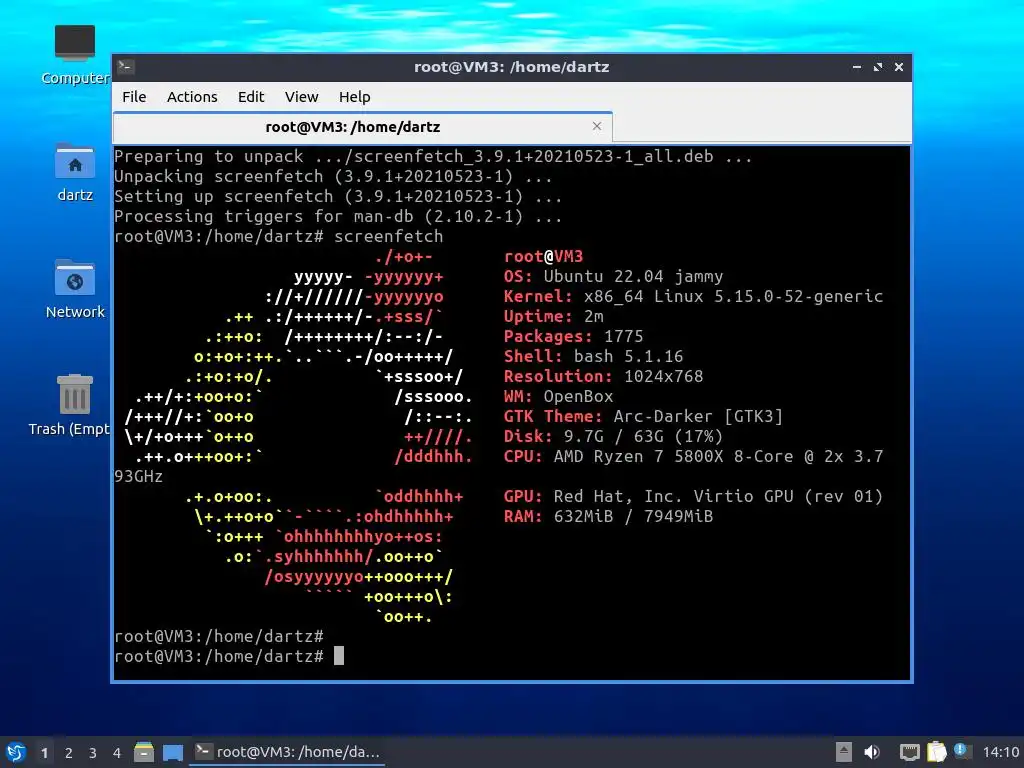1024x768 pixels.
Task: Open the update notifier tray icon
Action: coord(962,750)
